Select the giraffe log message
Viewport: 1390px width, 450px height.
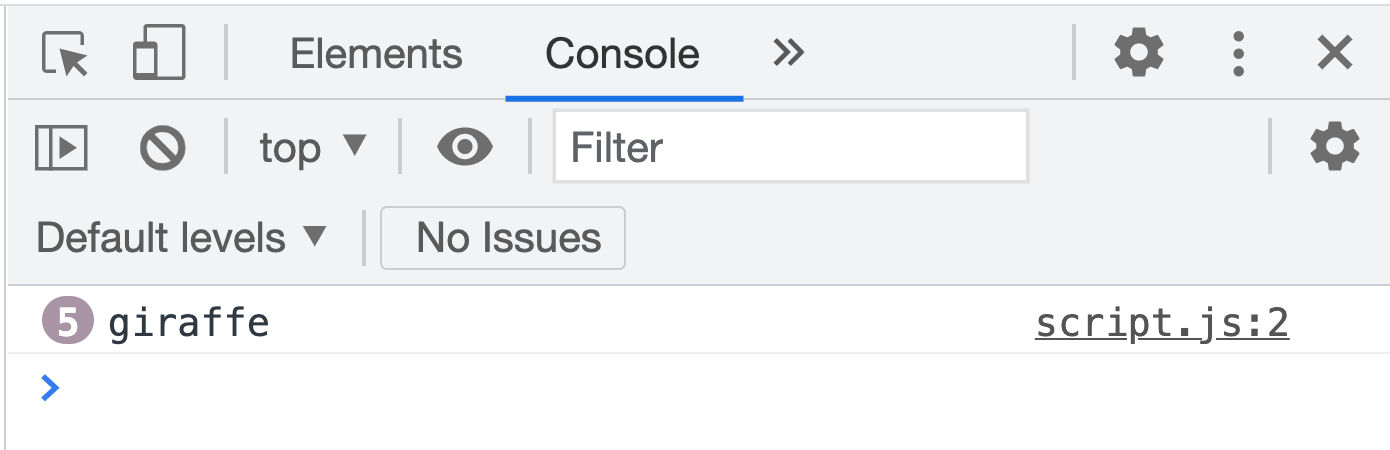[x=188, y=323]
